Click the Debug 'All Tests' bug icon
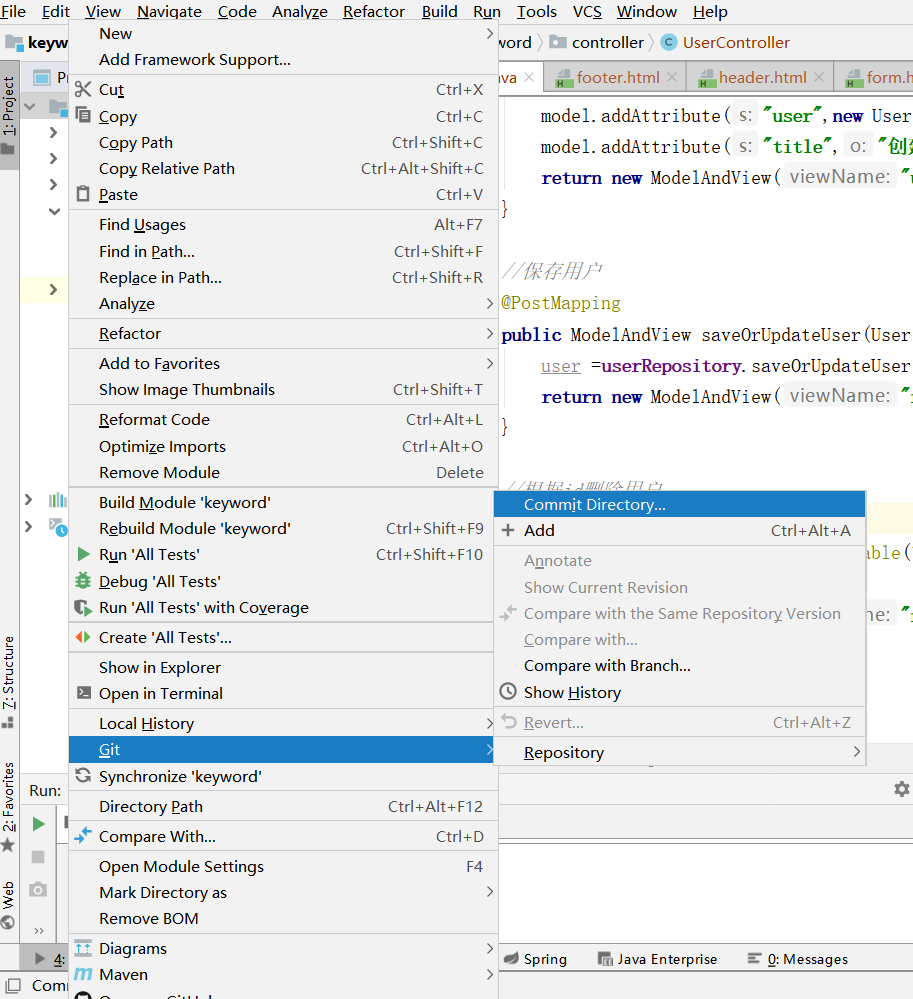 (x=83, y=580)
